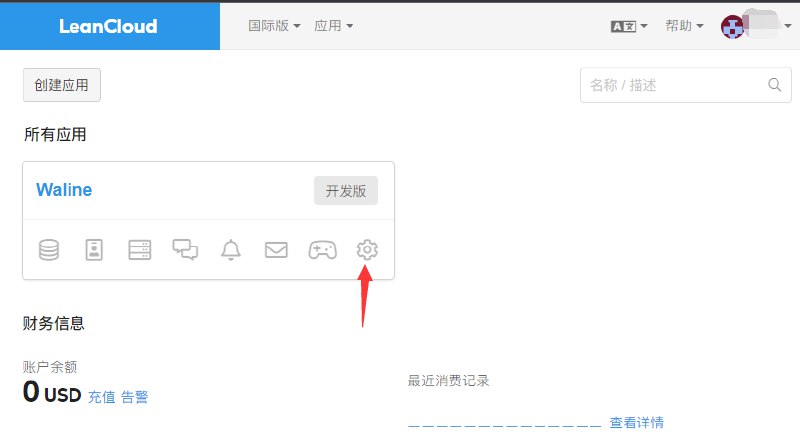
Task: Open the Waline application link
Action: coord(64,190)
